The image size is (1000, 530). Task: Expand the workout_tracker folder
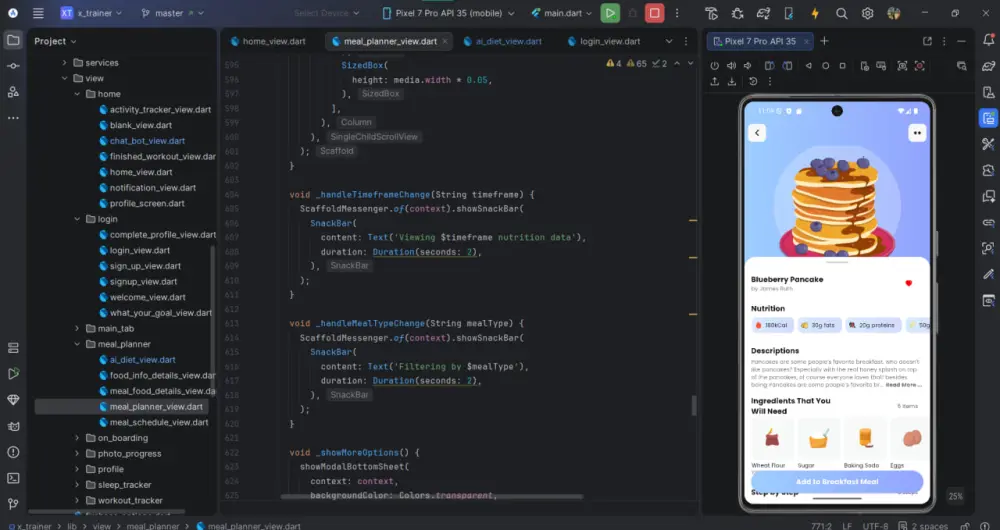tap(77, 500)
